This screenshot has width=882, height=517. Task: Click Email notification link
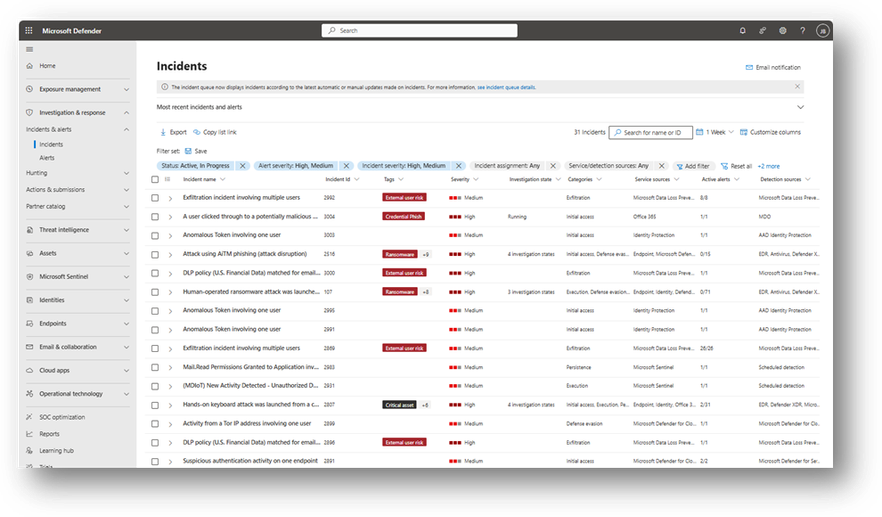[773, 68]
